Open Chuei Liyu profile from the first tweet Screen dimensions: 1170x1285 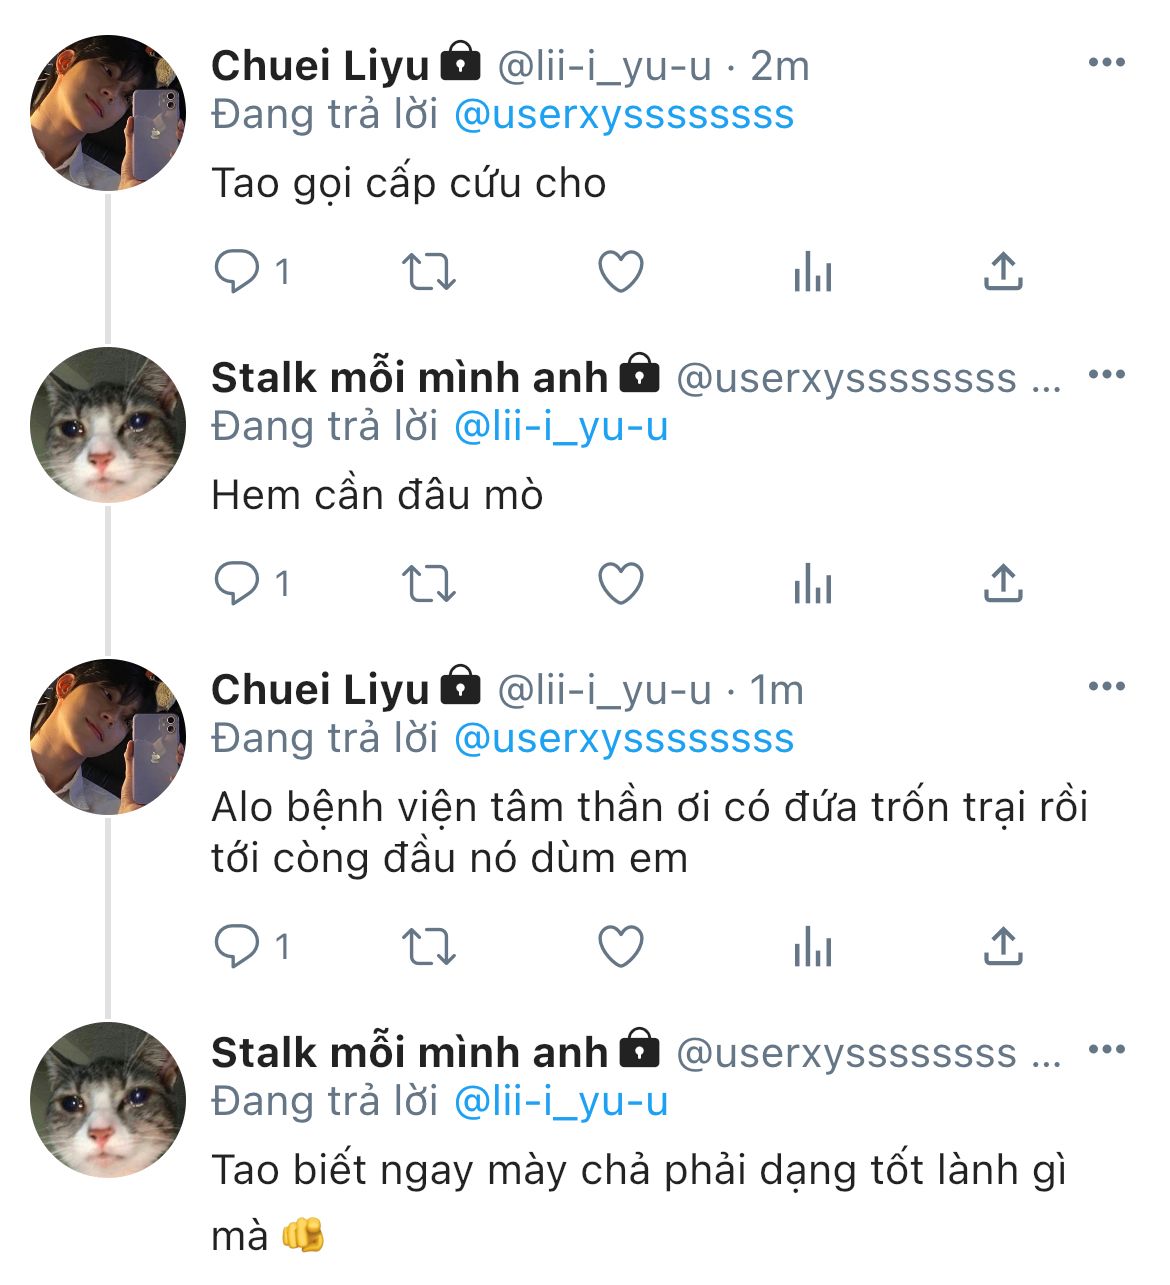point(320,66)
